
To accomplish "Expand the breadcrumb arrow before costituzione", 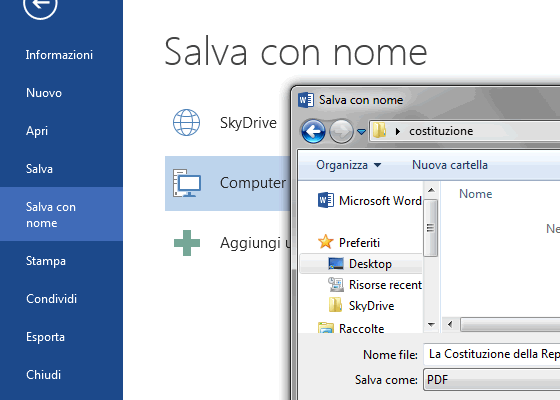I will coord(398,131).
